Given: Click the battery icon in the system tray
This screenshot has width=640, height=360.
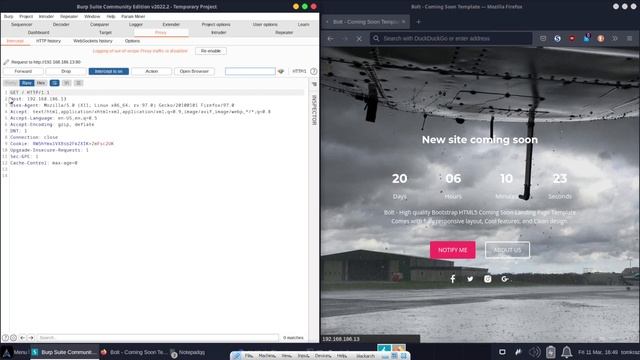Looking at the screenshot, I should tap(551, 352).
